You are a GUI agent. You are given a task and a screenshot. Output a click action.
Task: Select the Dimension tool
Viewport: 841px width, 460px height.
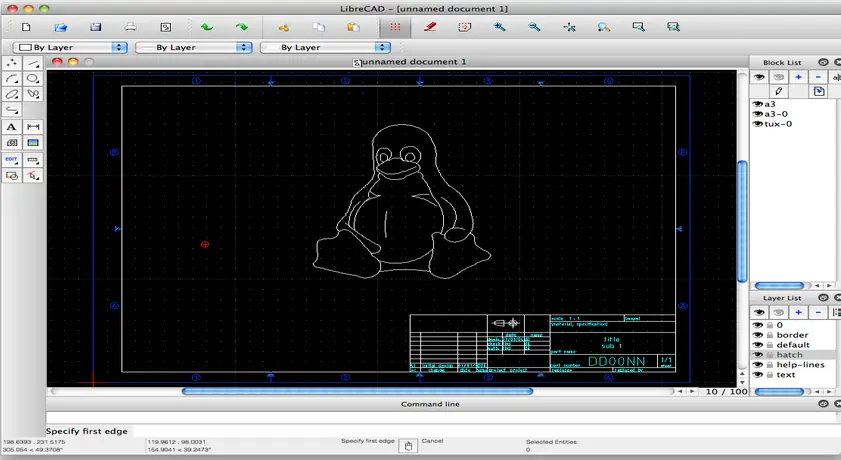click(33, 127)
